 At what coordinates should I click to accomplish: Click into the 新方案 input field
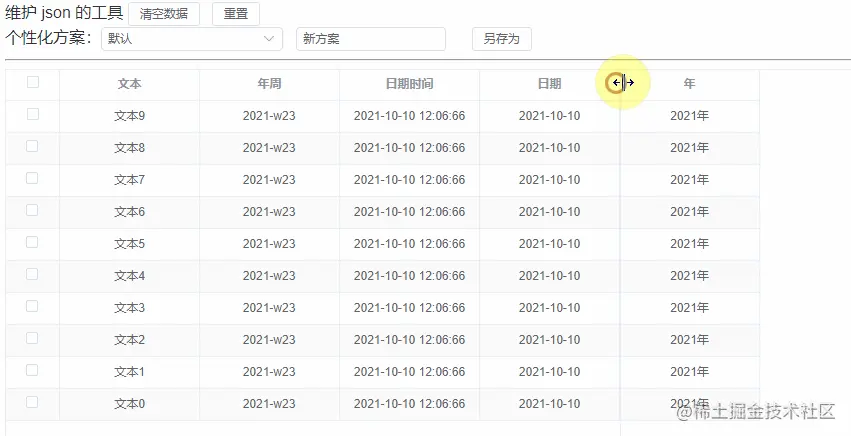pyautogui.click(x=371, y=39)
